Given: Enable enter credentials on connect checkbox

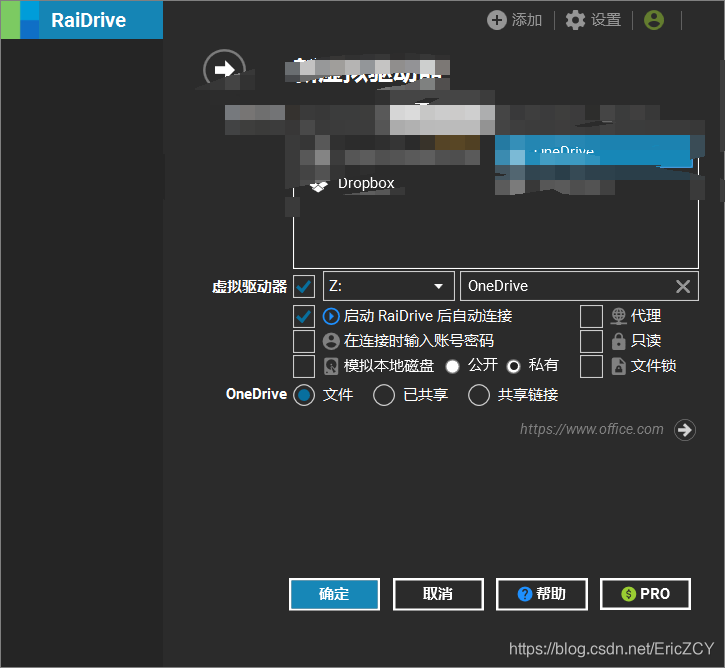Looking at the screenshot, I should click(304, 341).
